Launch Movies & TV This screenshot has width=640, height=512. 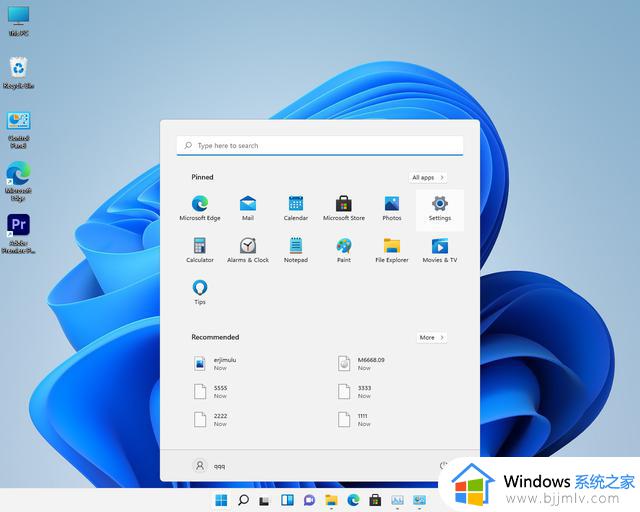(440, 250)
